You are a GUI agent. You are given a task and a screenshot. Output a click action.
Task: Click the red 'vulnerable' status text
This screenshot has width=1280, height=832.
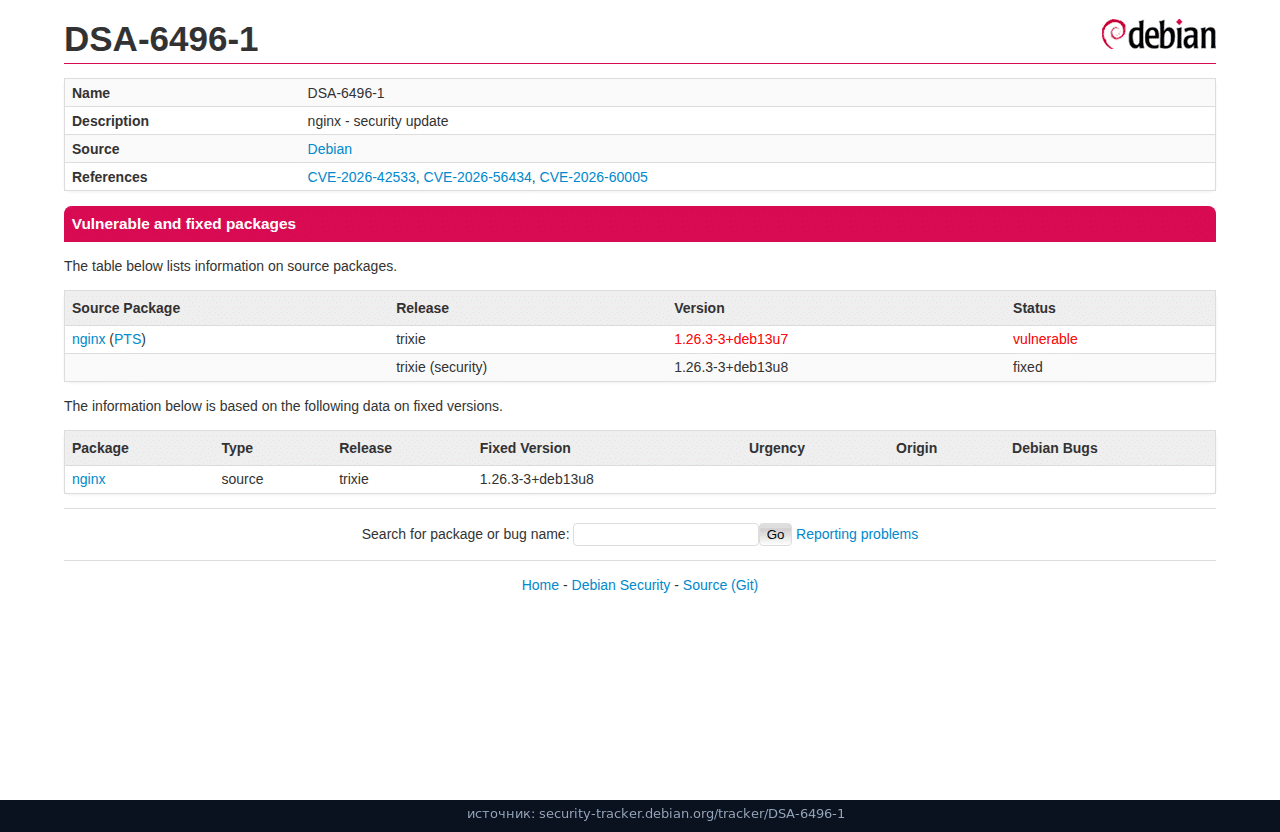coord(1045,339)
